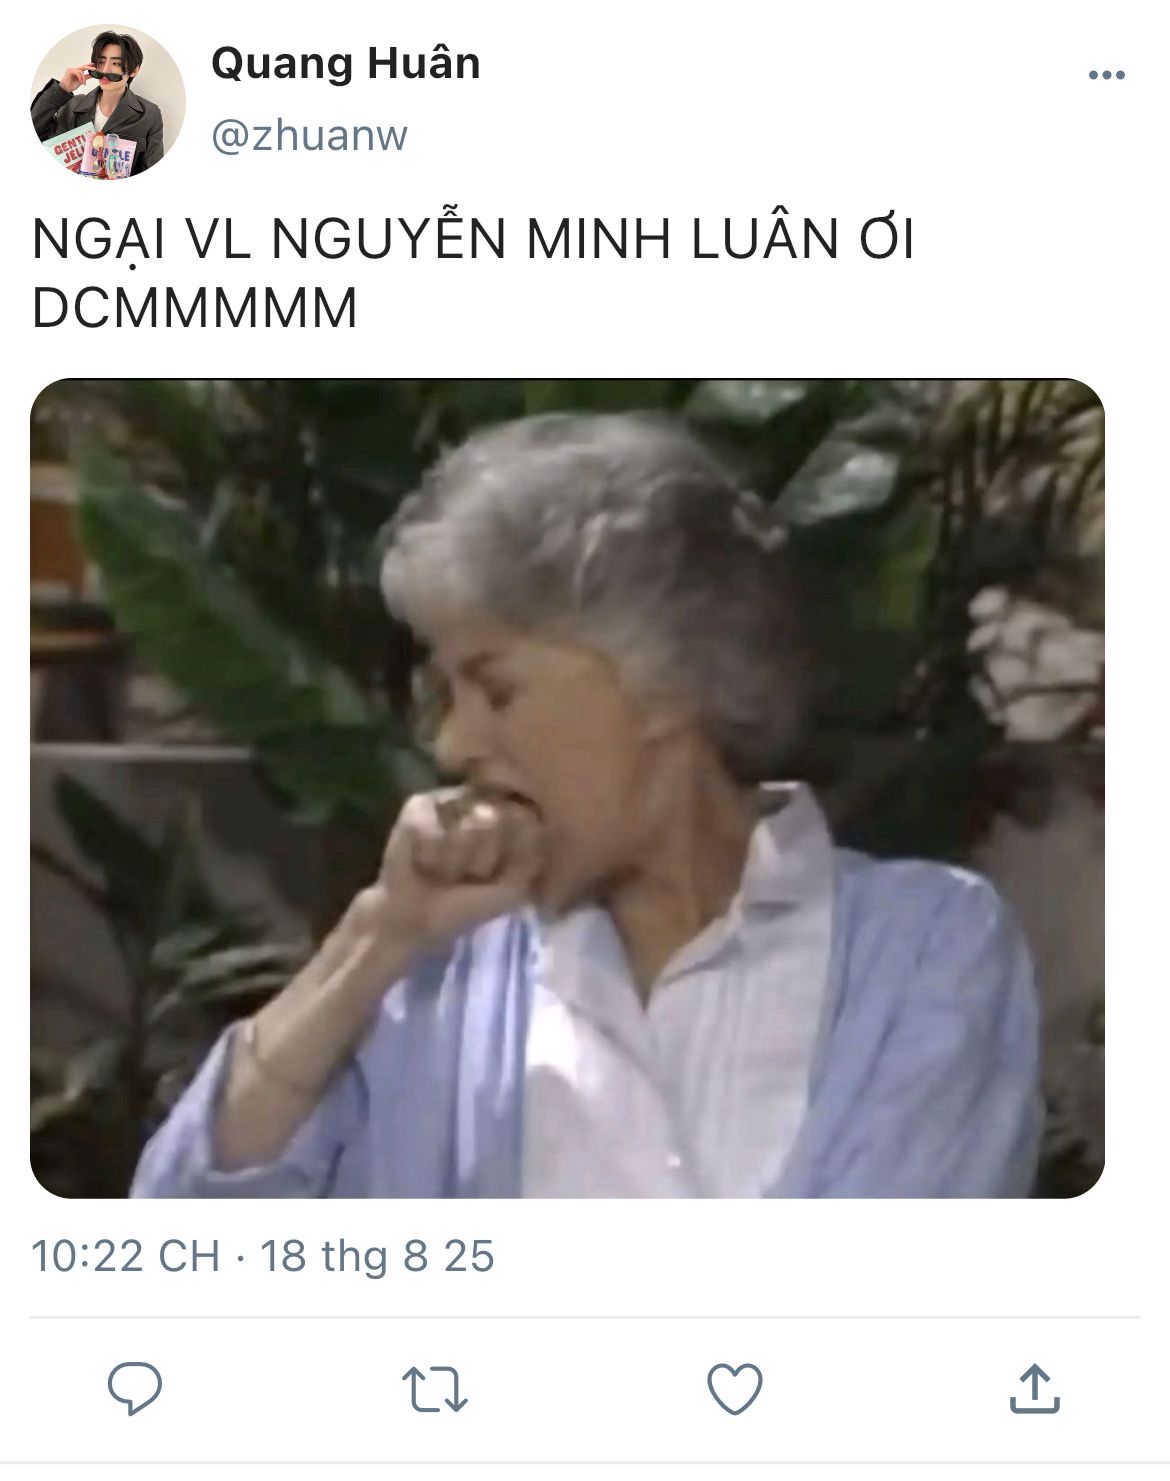The width and height of the screenshot is (1170, 1481).
Task: Reply to Quang Huân's tweet
Action: (x=135, y=1388)
